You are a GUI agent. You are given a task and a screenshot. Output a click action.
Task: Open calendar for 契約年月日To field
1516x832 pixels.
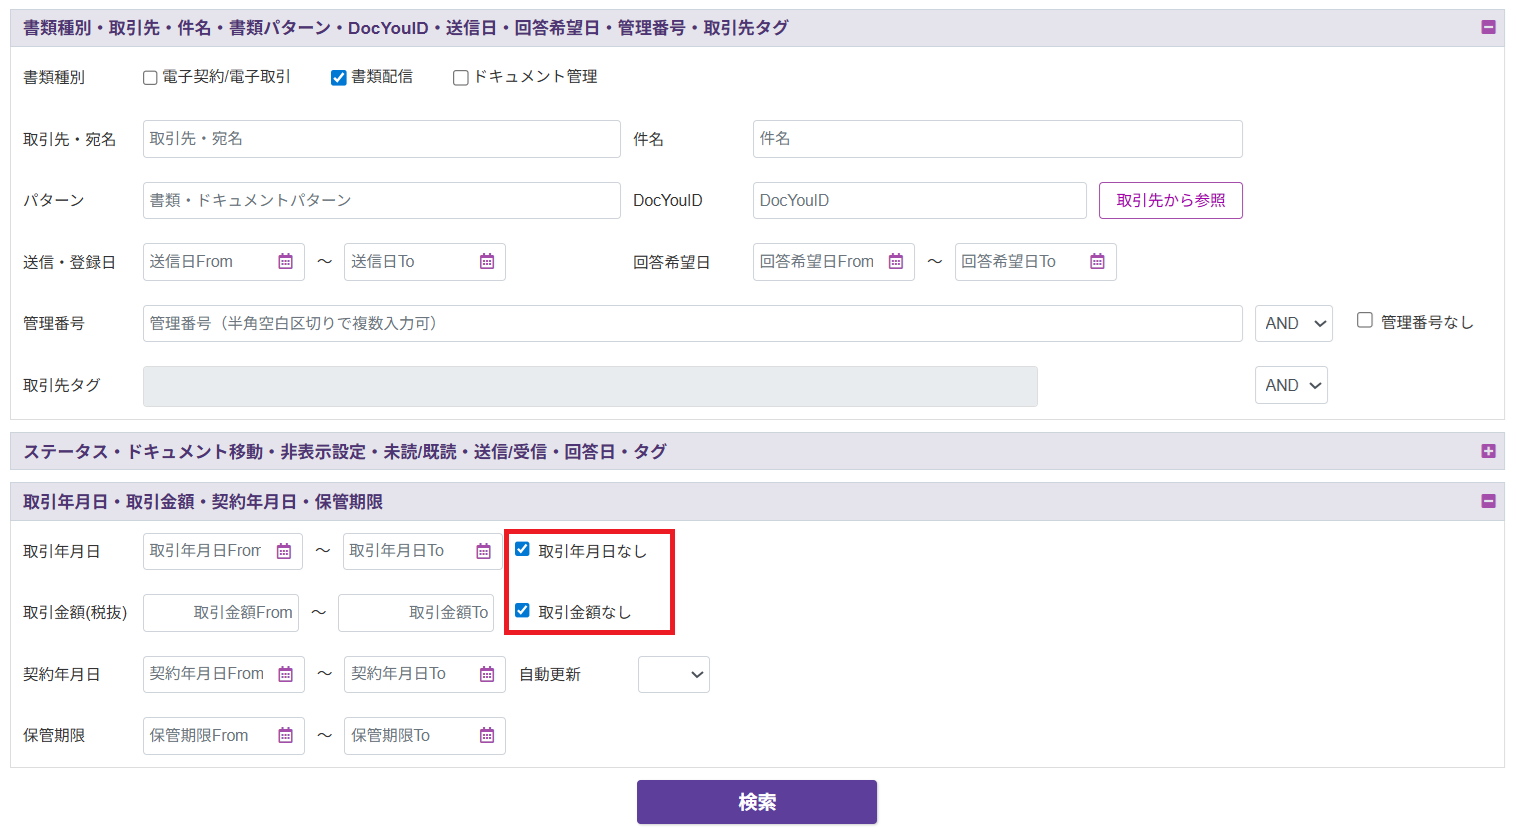(x=487, y=675)
